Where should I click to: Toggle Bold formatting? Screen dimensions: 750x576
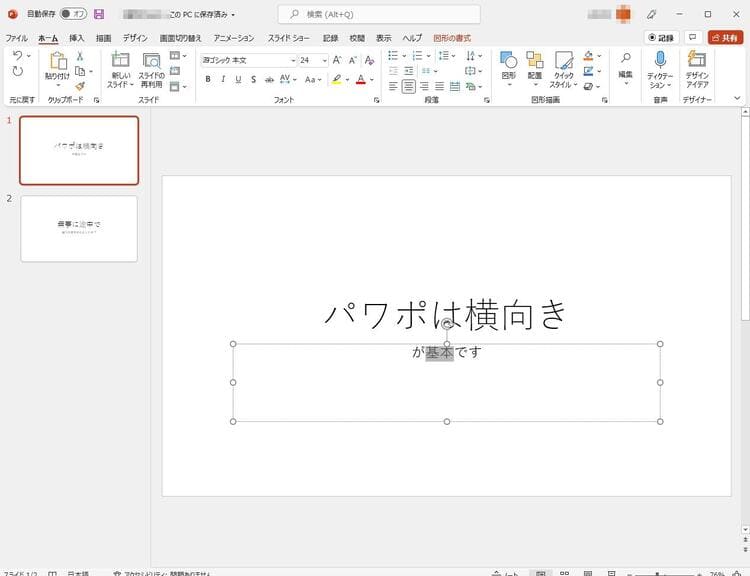click(x=208, y=79)
